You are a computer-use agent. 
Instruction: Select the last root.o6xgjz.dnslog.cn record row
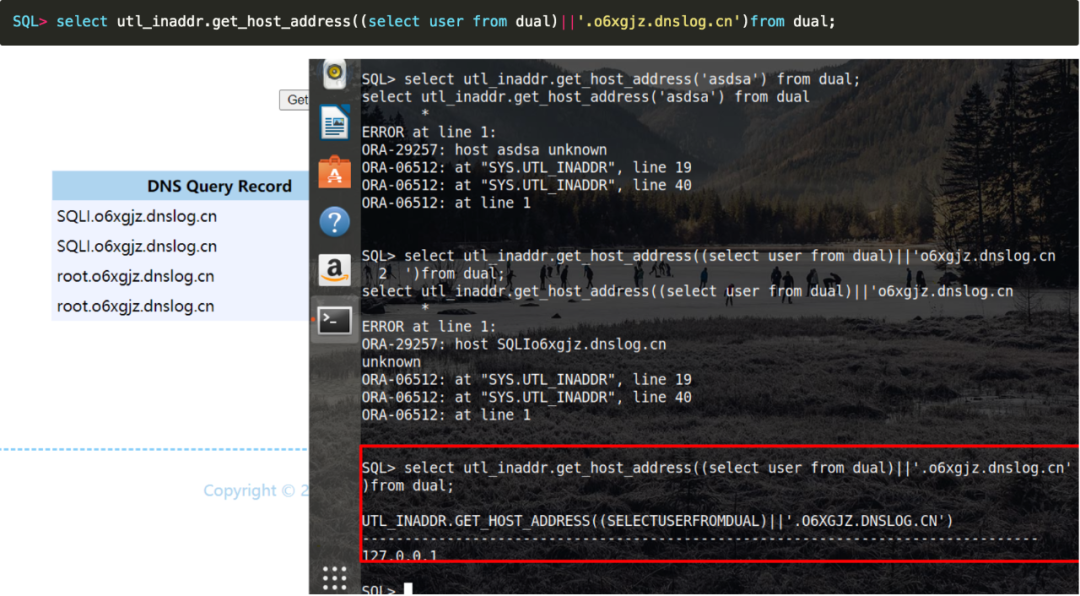click(x=180, y=306)
